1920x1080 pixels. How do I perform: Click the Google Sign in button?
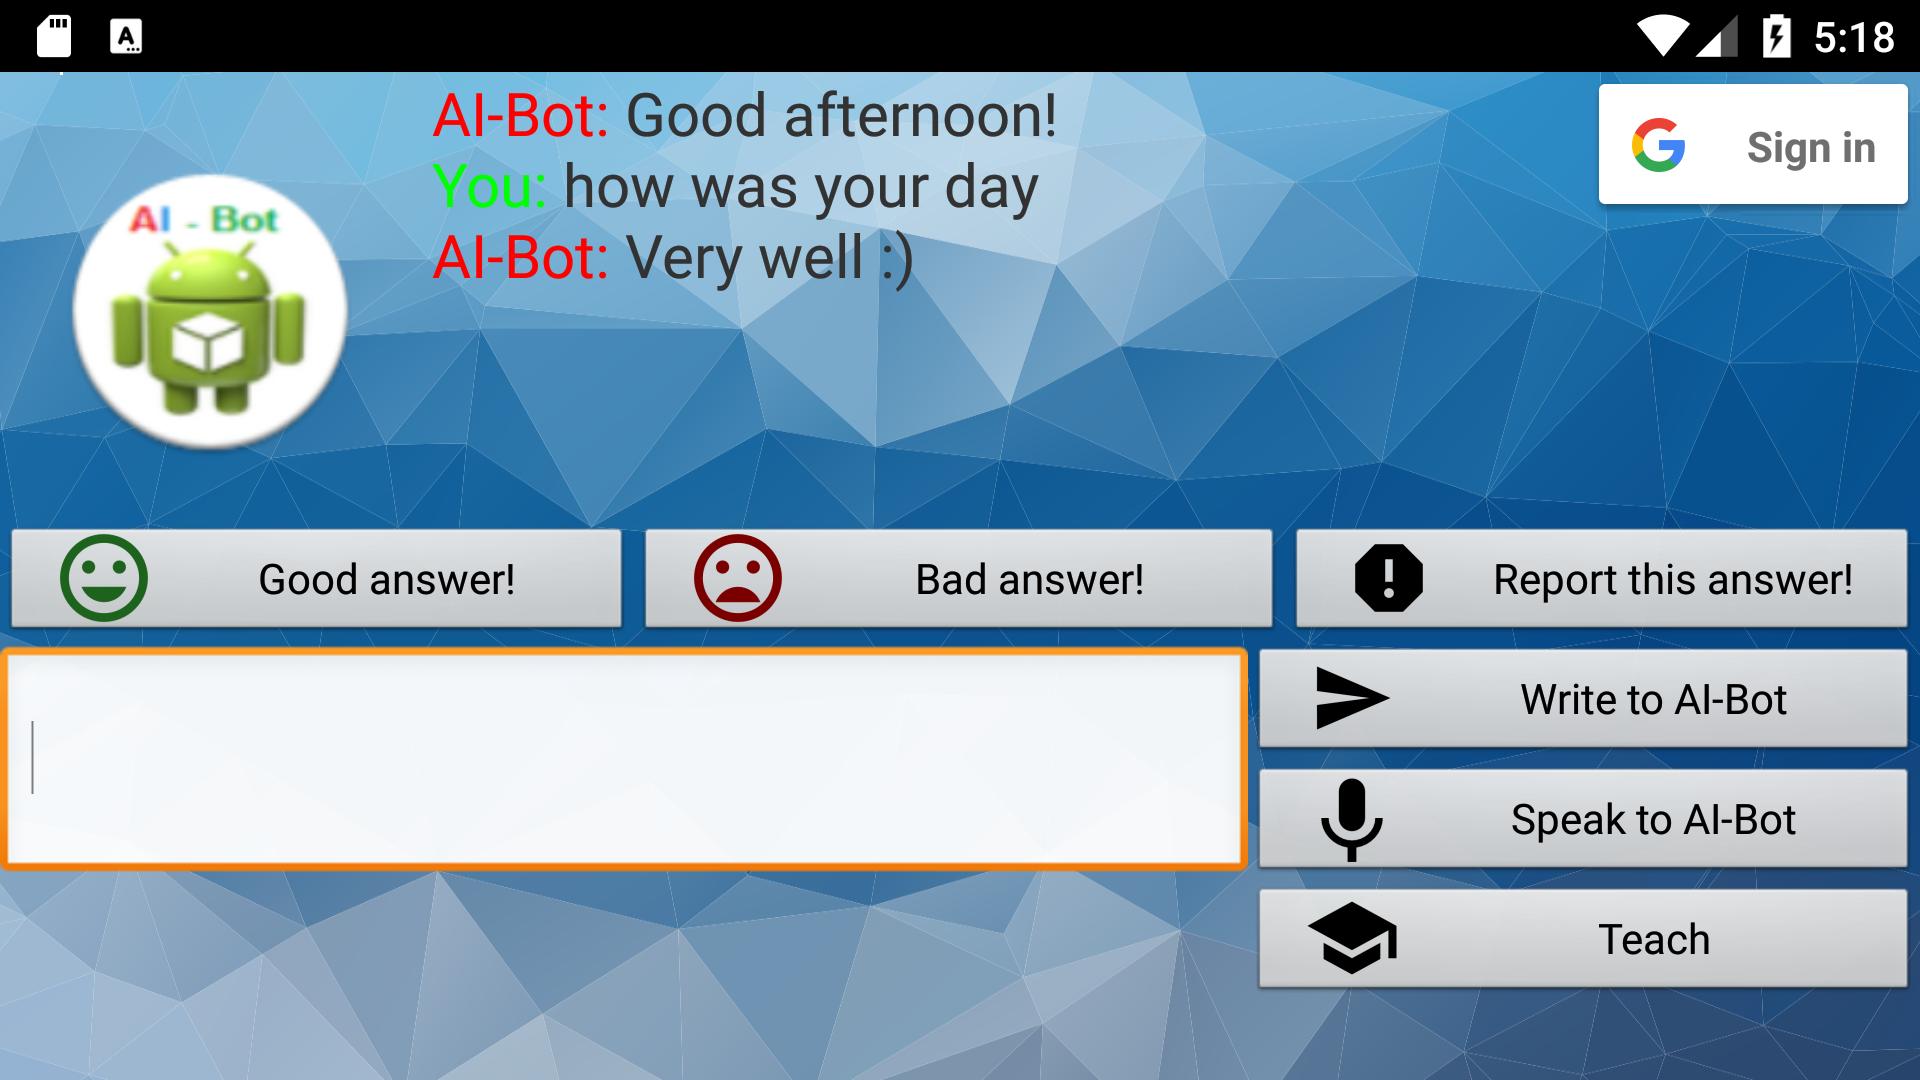pos(1749,145)
